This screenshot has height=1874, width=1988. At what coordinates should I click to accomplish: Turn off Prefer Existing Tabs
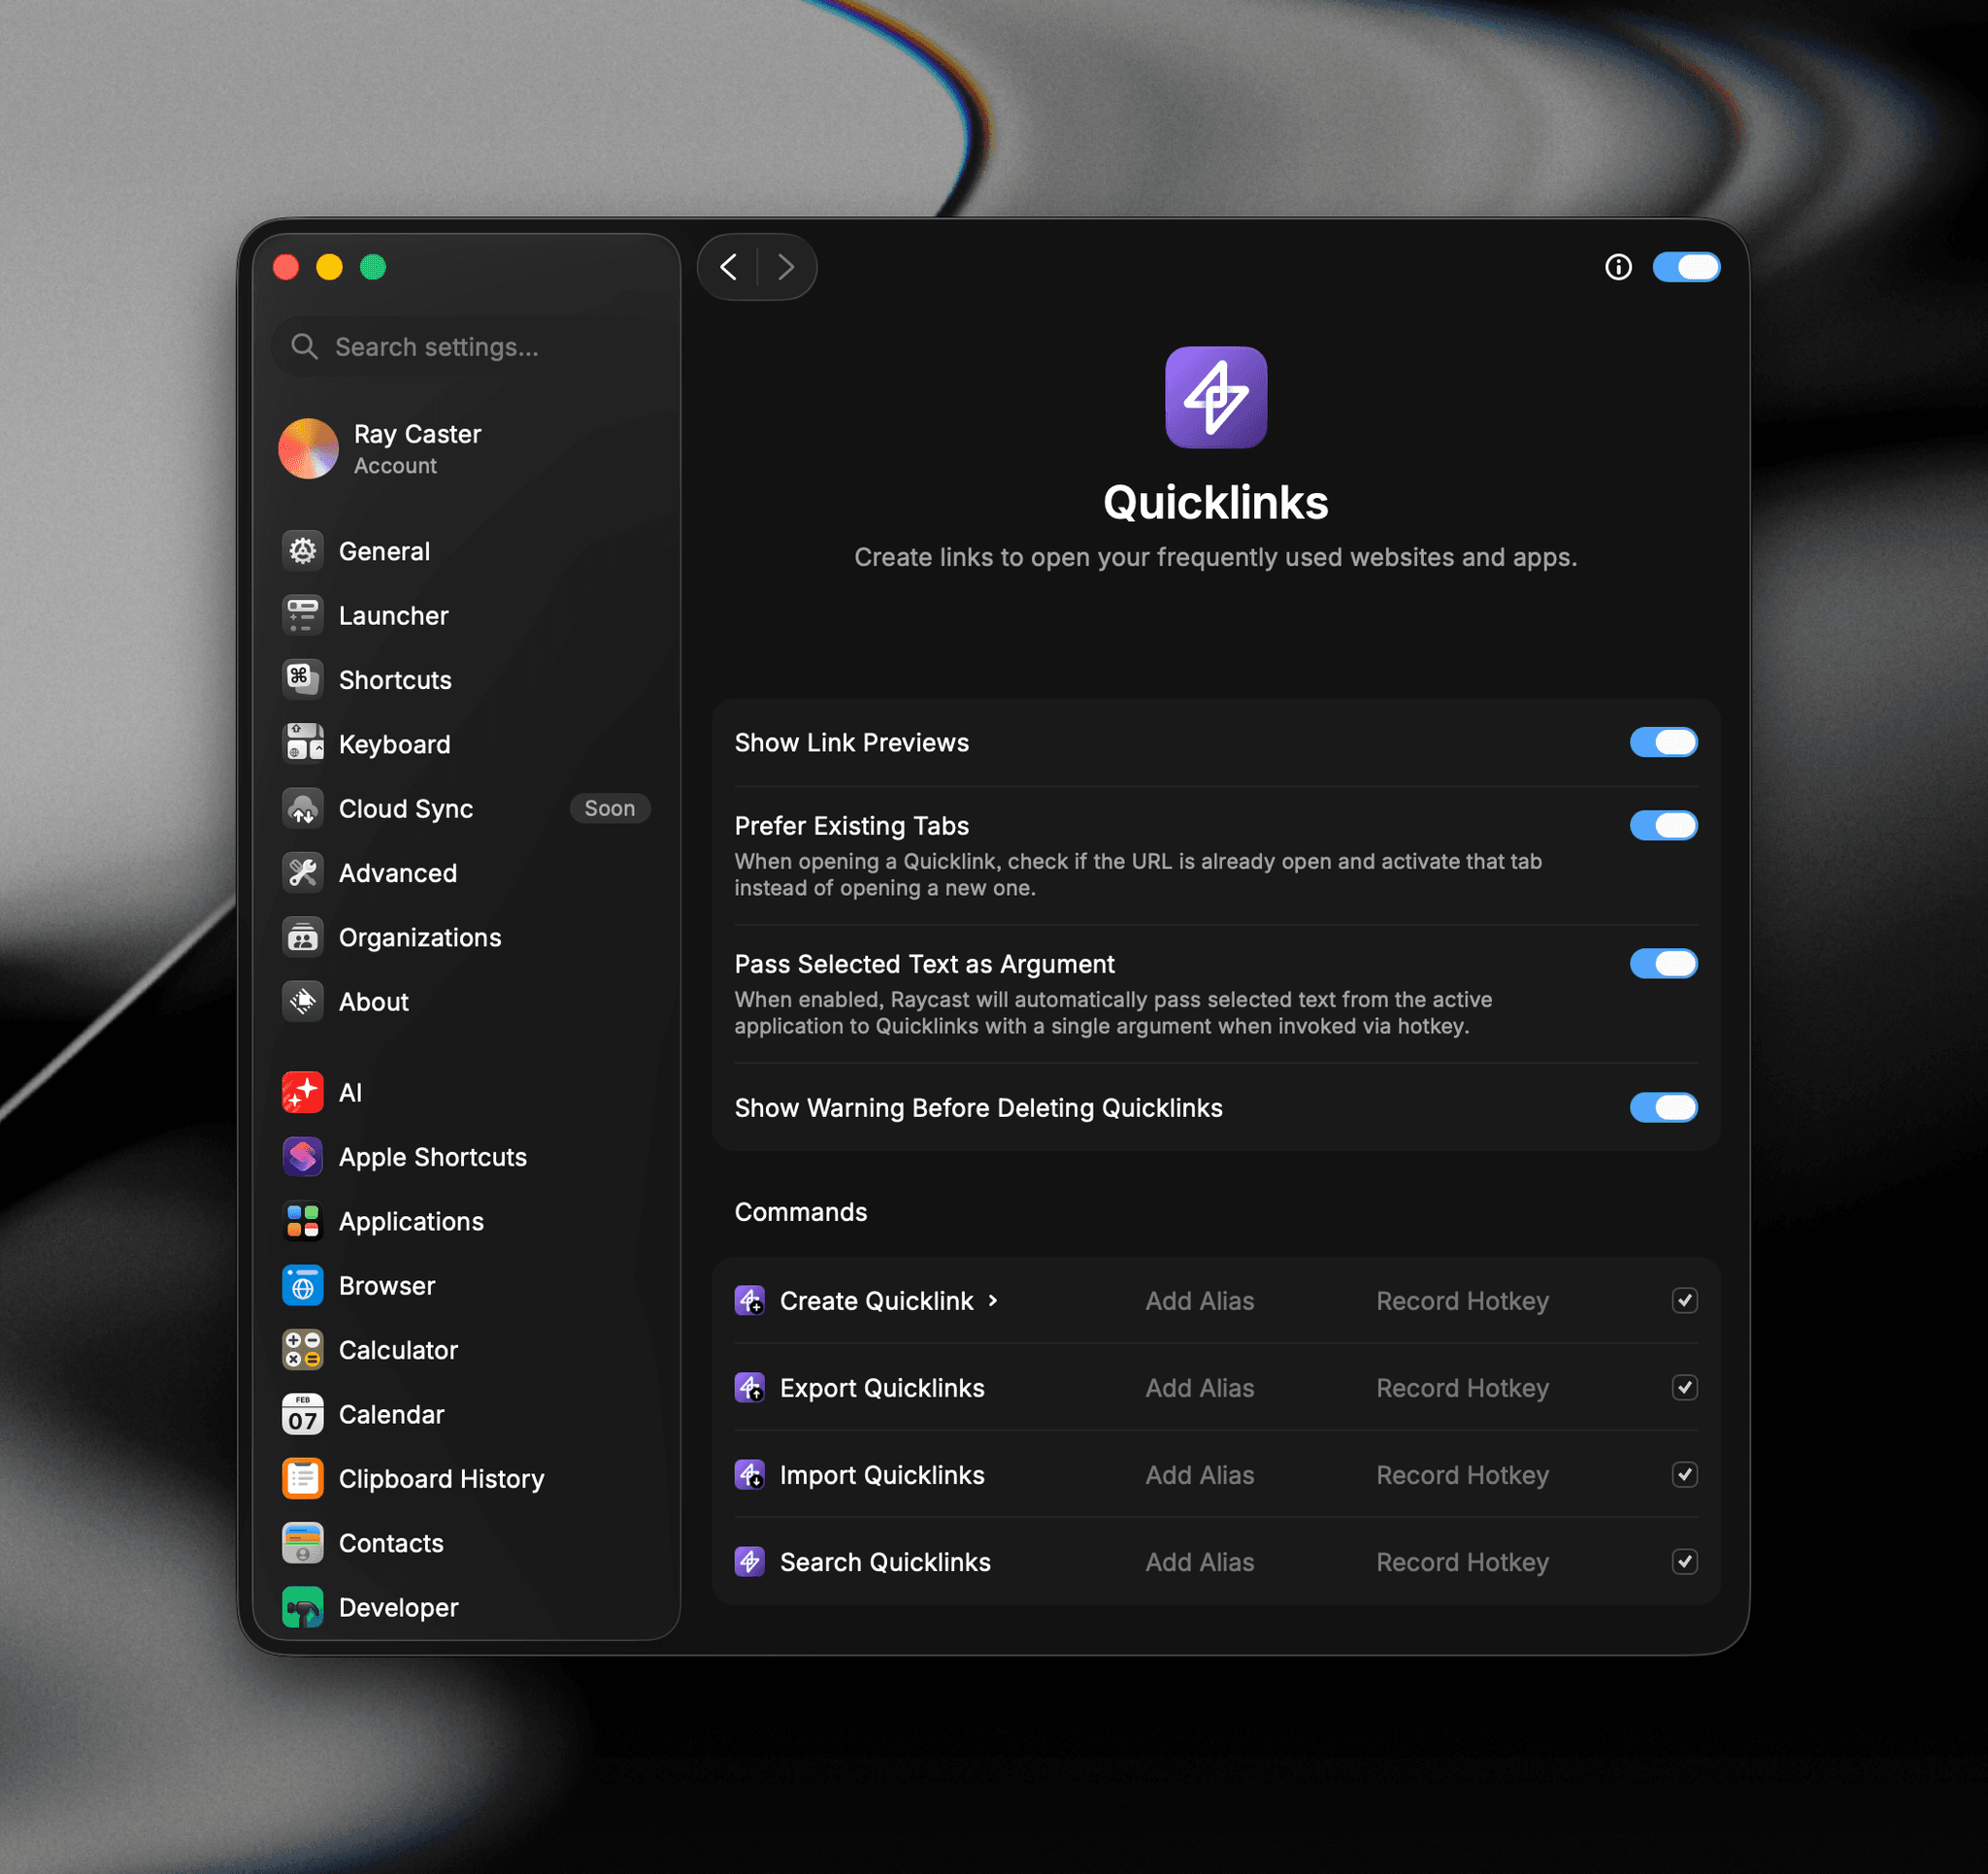tap(1663, 826)
